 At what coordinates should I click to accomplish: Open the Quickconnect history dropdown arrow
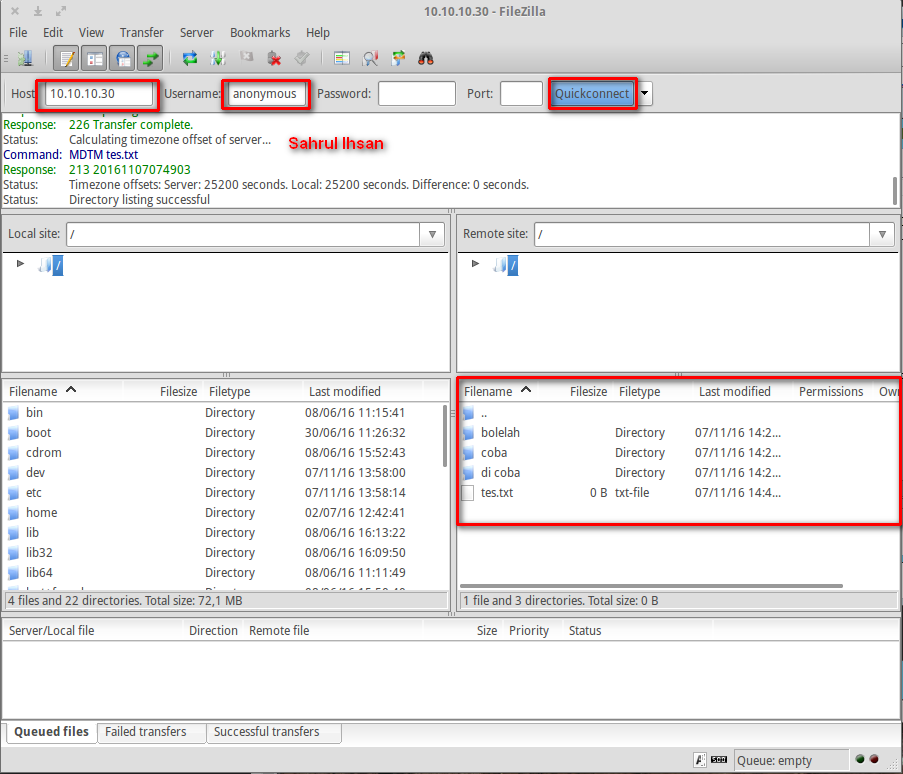pyautogui.click(x=645, y=94)
